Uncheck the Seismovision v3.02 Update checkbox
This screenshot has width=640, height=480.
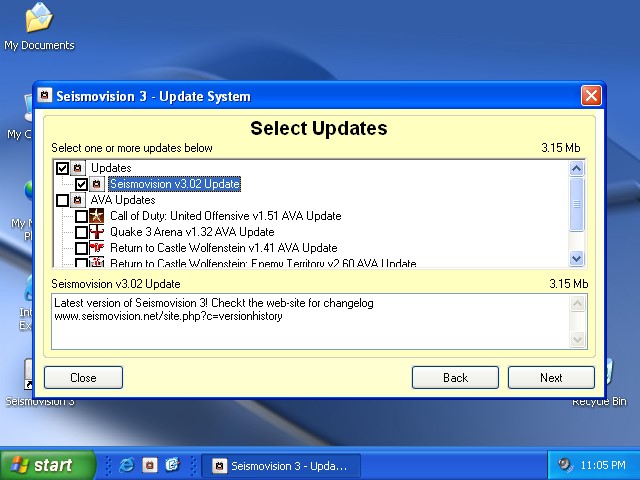81,184
